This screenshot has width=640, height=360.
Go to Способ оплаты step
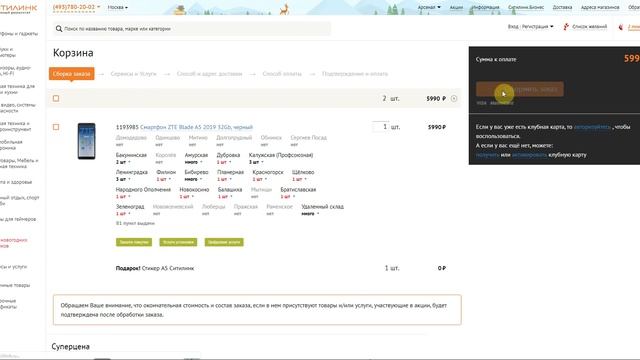(x=282, y=74)
